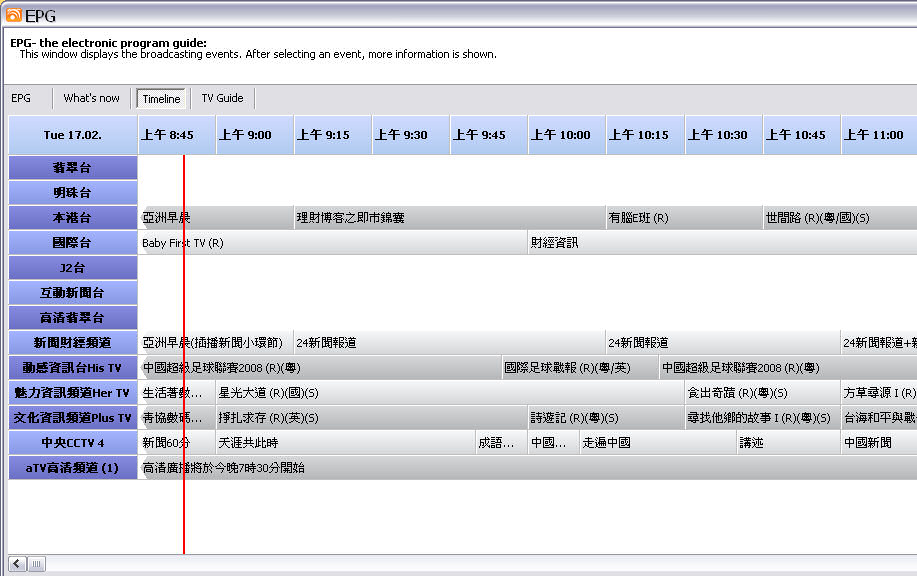Select the J2台 channel row header
This screenshot has height=576, width=917.
pyautogui.click(x=73, y=268)
